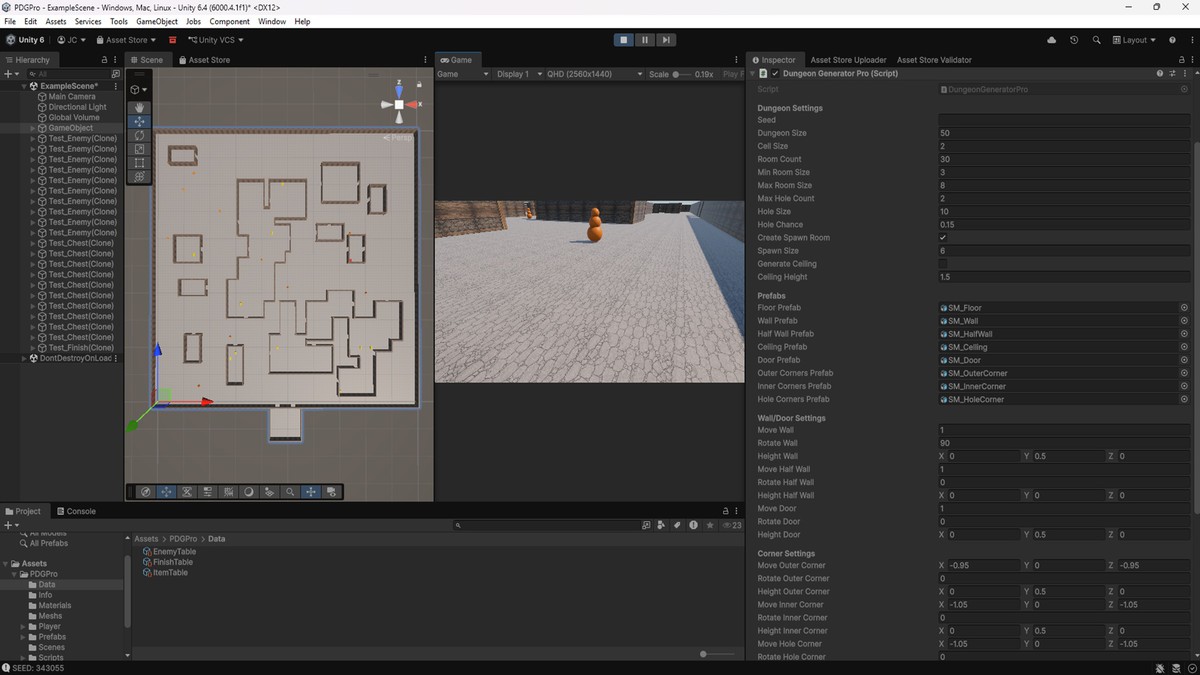Open the toolbar help icon
Screen dimensions: 1200x675
pyautogui.click(x=1172, y=40)
